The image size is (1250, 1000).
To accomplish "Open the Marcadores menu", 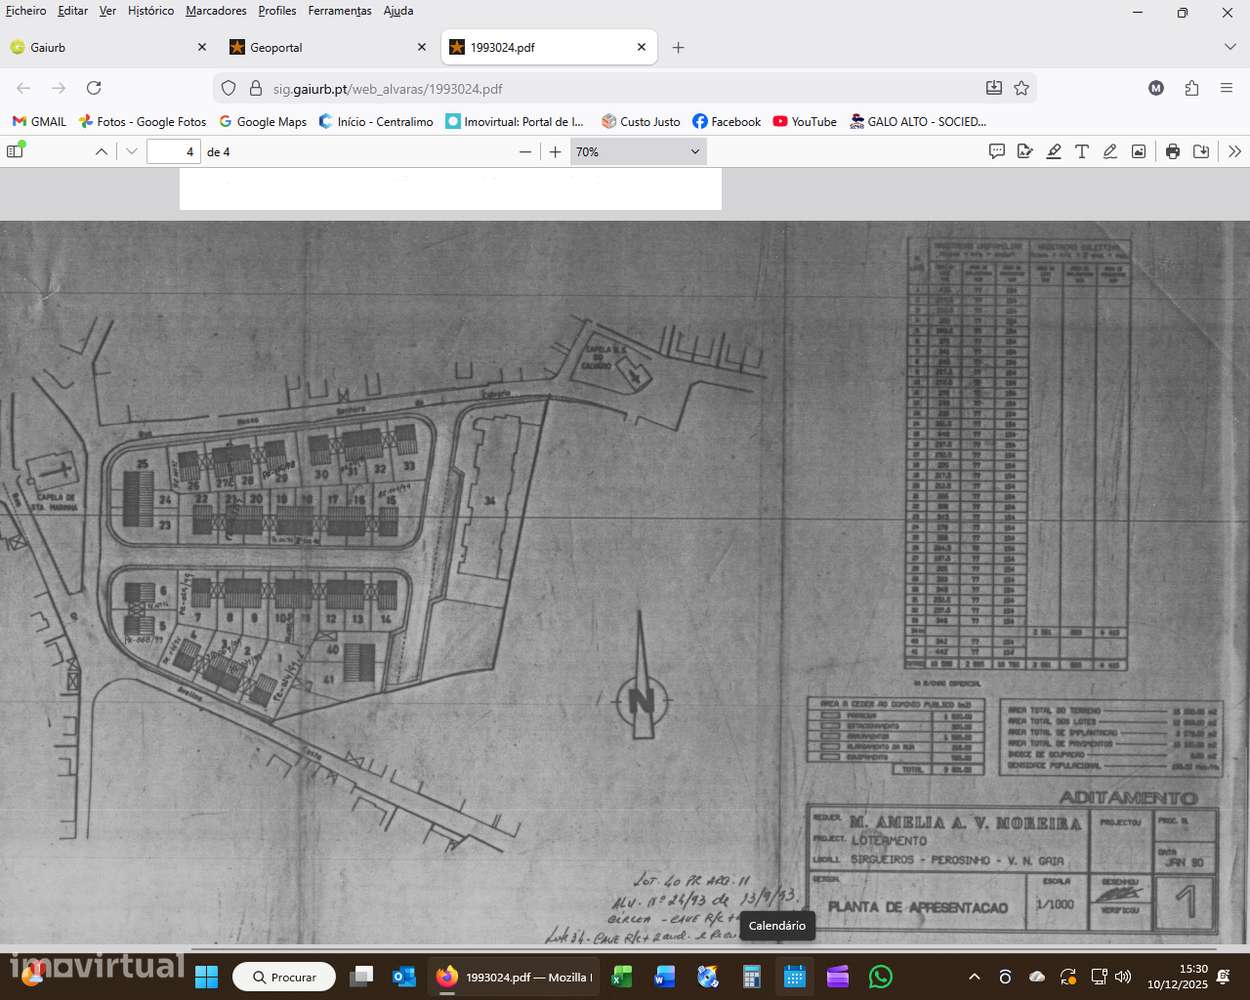I will click(x=216, y=11).
